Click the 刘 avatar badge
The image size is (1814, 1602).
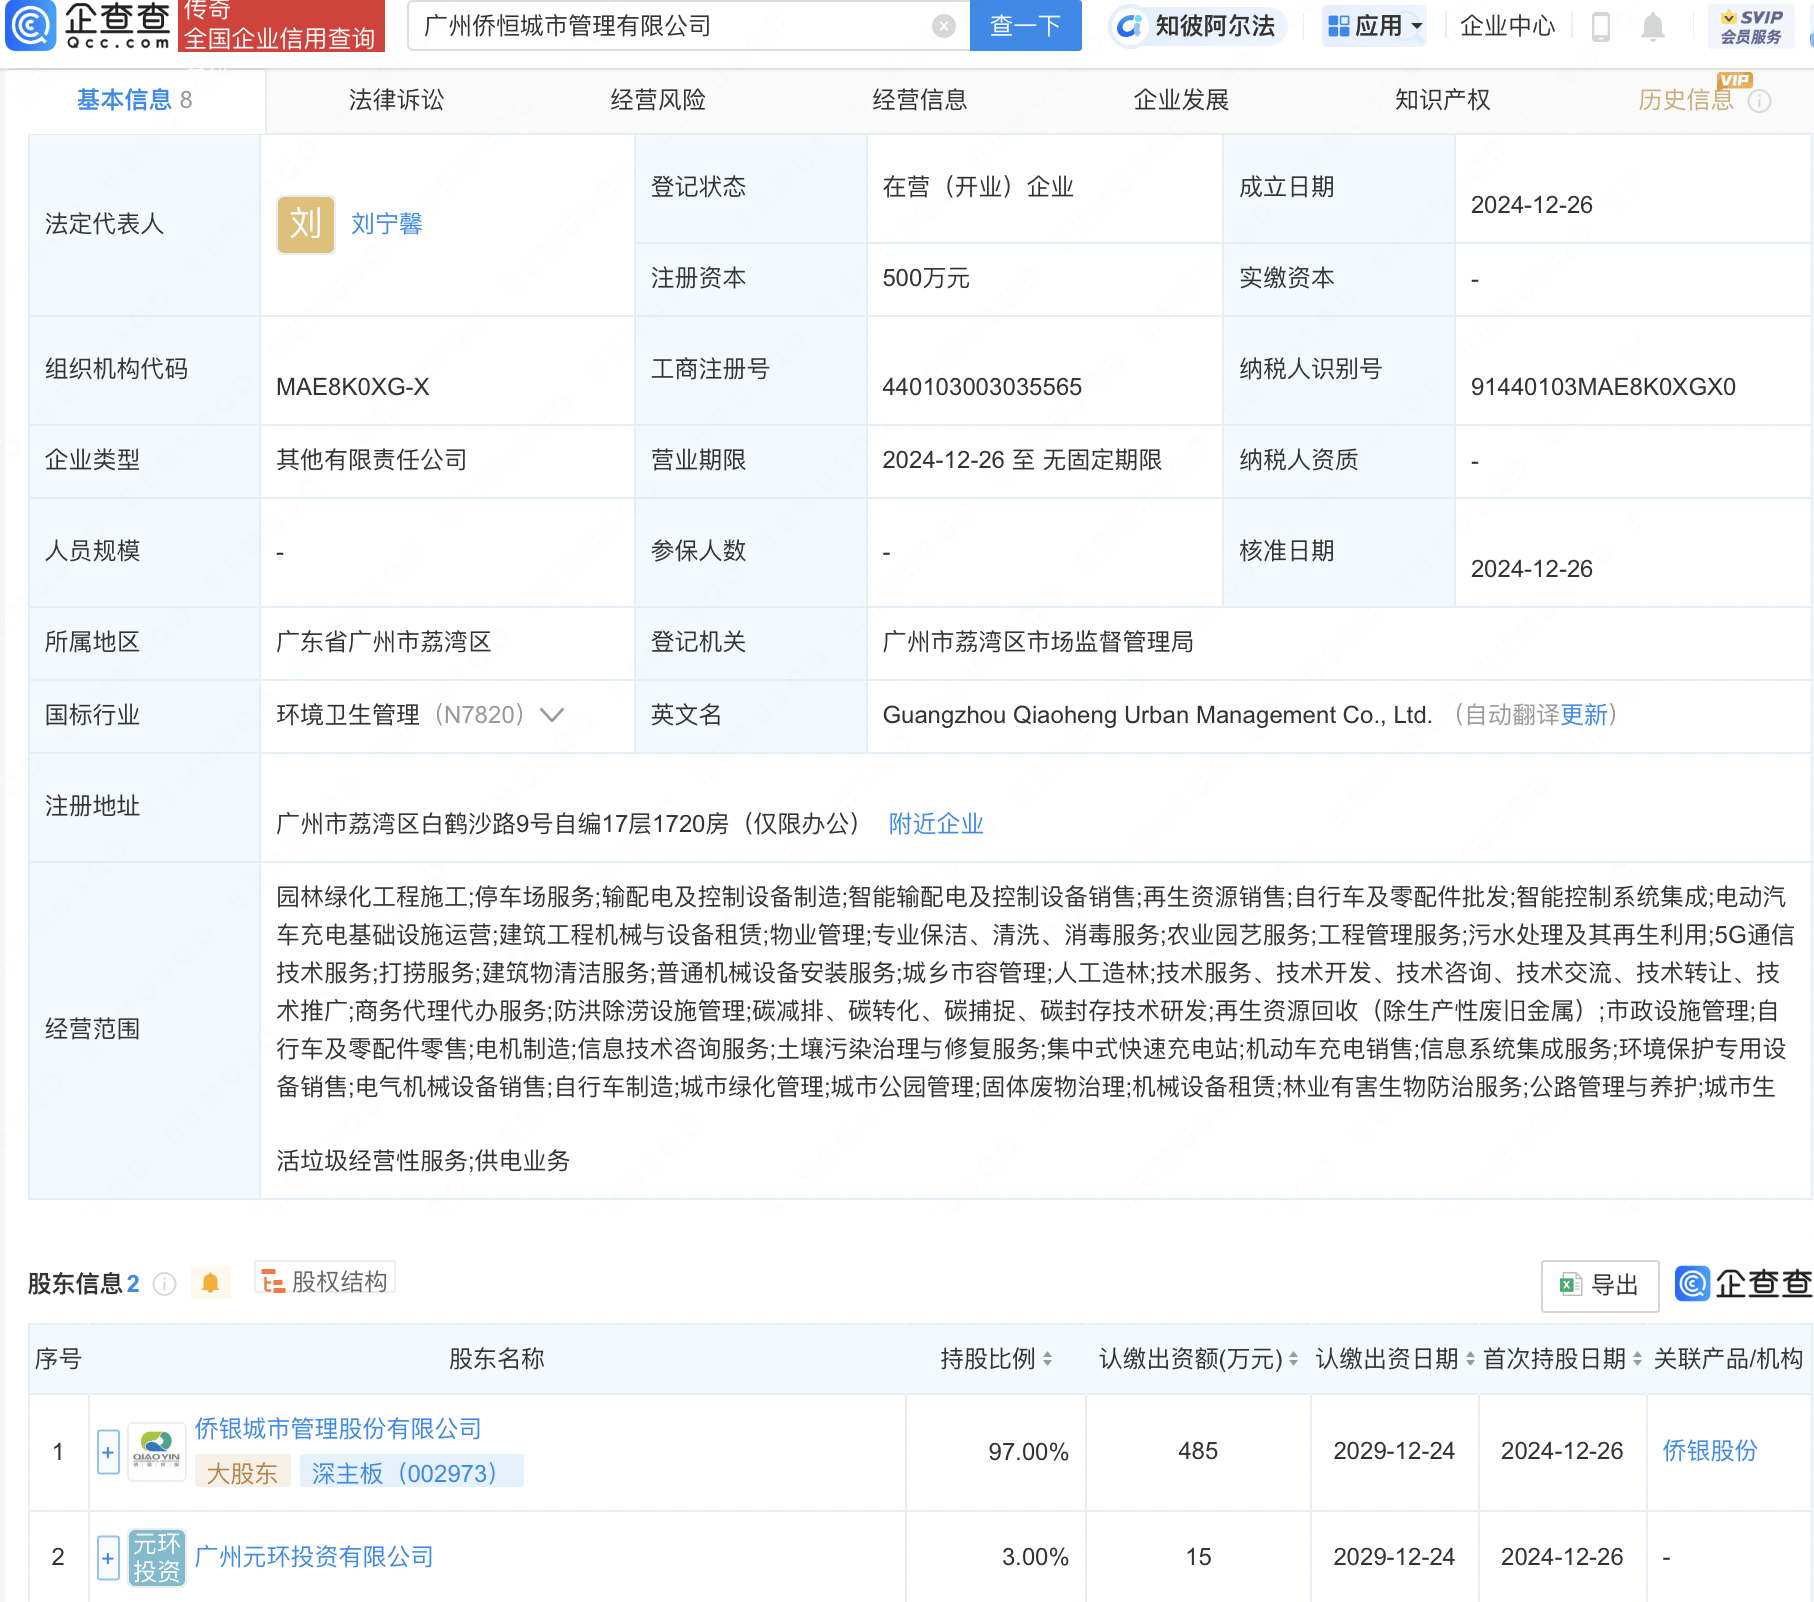click(306, 224)
